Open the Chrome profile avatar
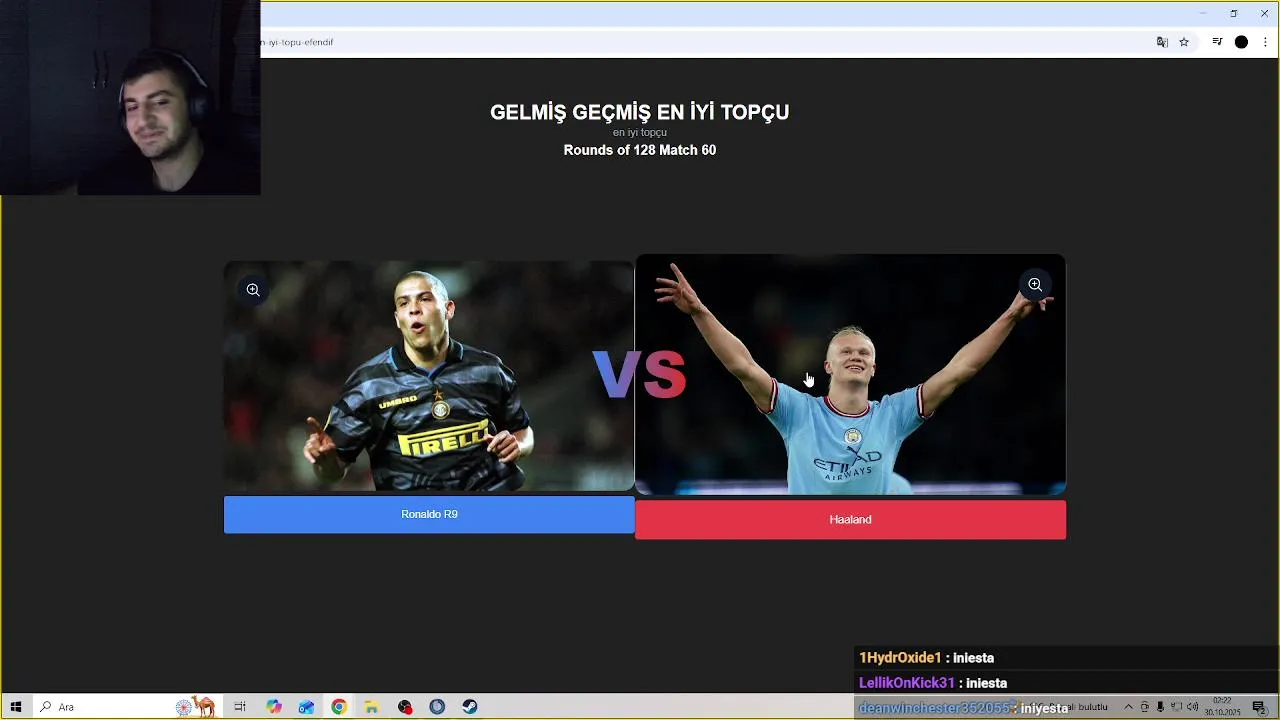1280x720 pixels. coord(1241,42)
